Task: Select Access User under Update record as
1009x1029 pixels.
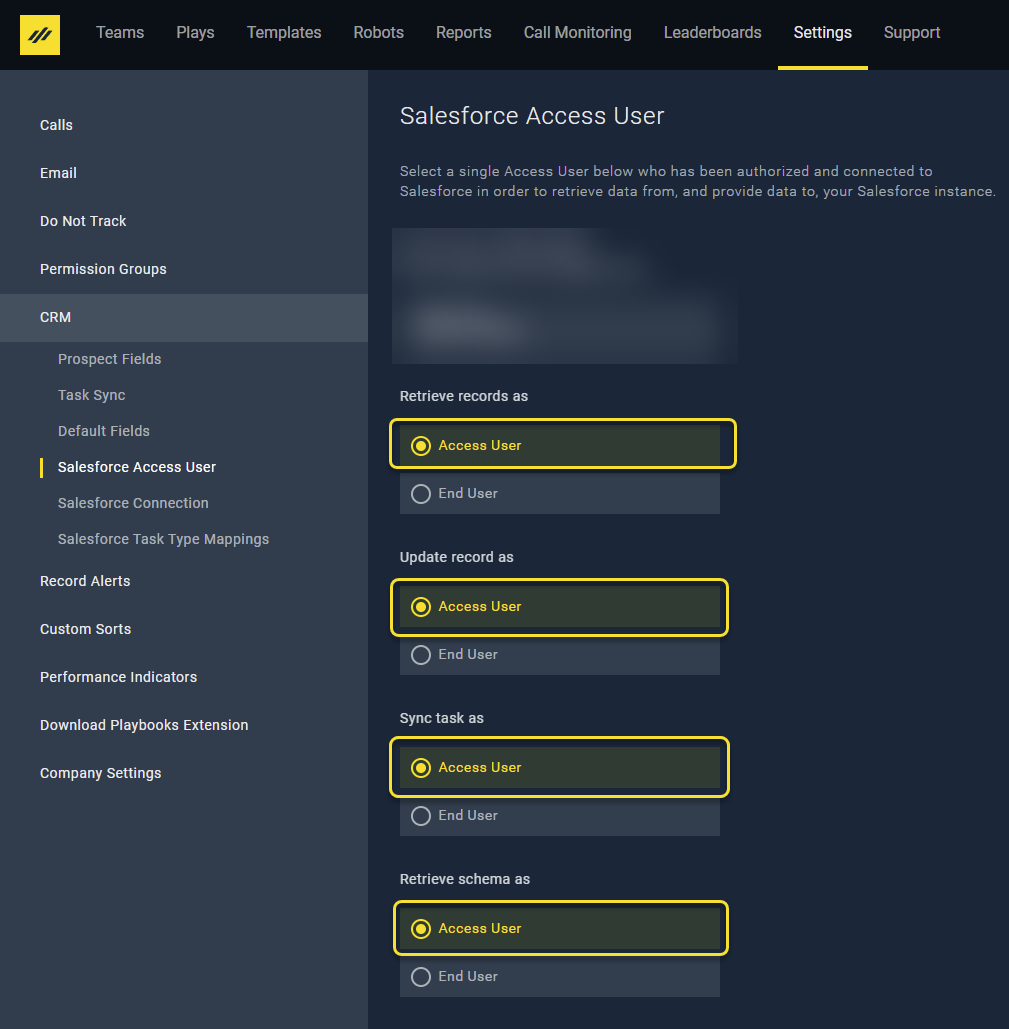Action: point(421,607)
